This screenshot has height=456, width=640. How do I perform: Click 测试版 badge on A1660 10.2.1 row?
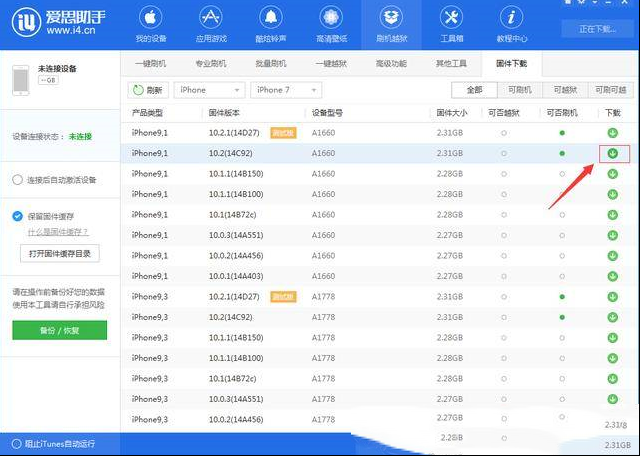(283, 133)
